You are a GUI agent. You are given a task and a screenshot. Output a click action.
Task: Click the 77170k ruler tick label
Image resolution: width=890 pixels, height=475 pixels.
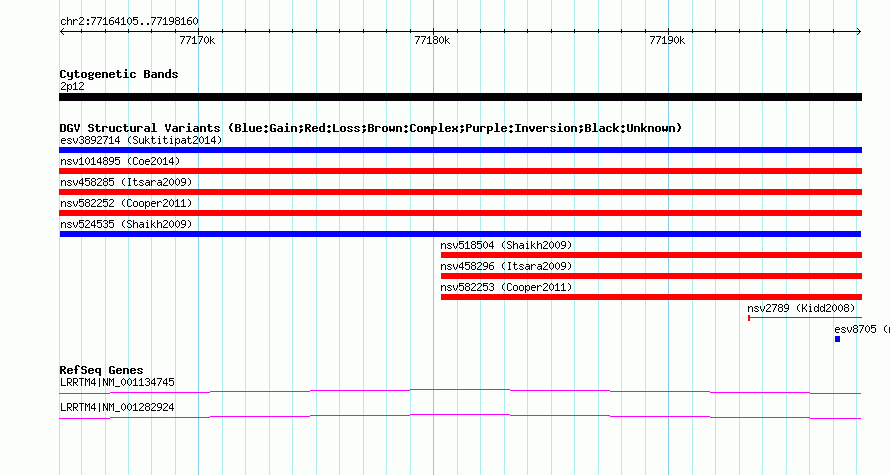pos(197,40)
